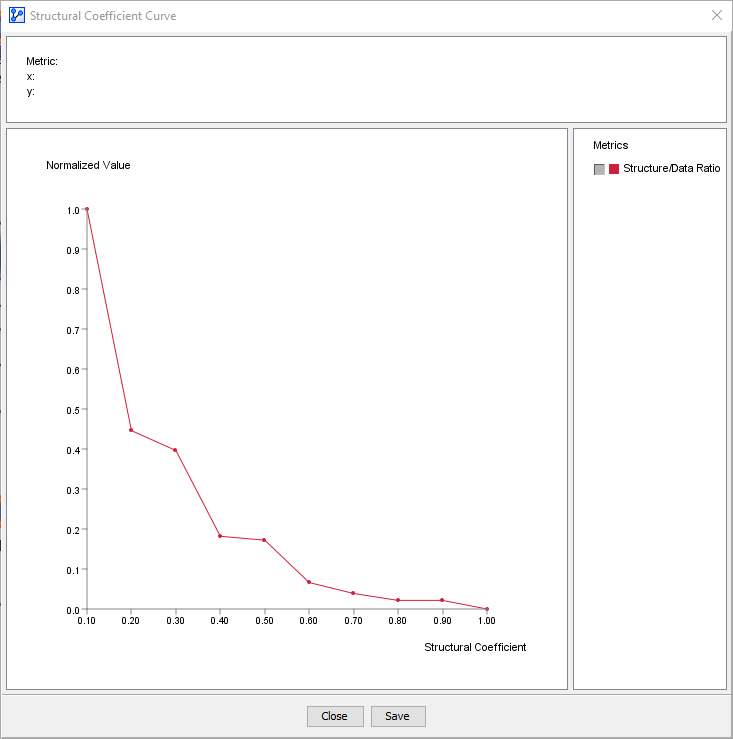The height and width of the screenshot is (739, 733).
Task: Pick the curve data point at 0.70
Action: coord(353,593)
